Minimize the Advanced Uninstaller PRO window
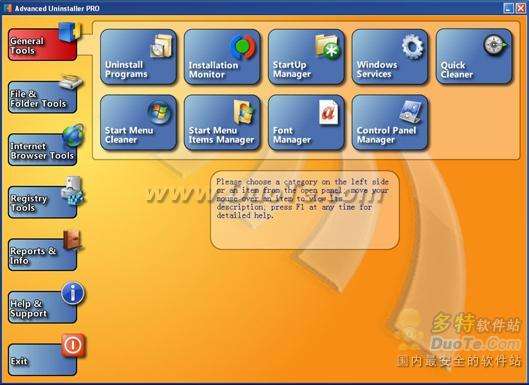 [x=508, y=8]
